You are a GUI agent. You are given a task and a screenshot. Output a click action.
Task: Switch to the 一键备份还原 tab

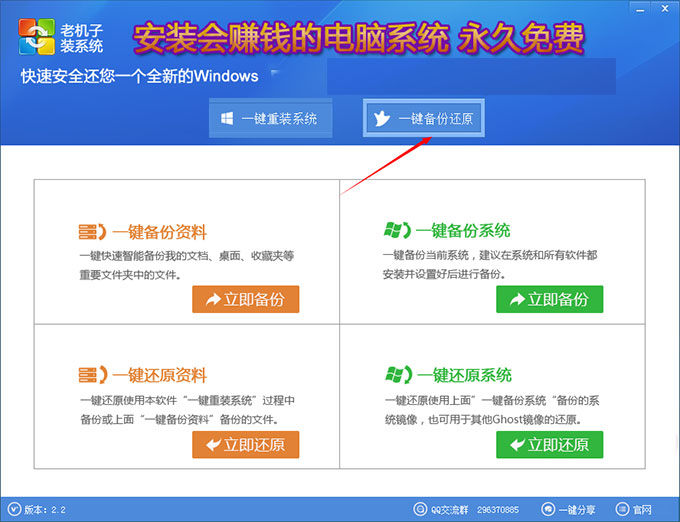[424, 118]
